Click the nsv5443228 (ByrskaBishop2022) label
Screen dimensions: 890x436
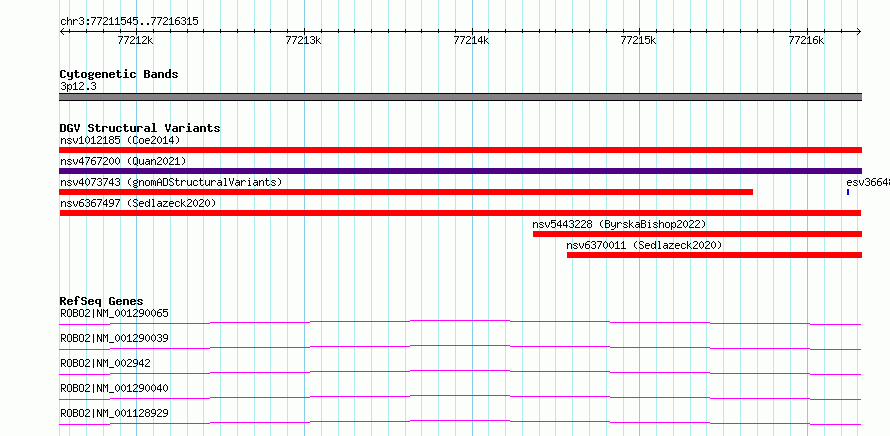pos(619,224)
